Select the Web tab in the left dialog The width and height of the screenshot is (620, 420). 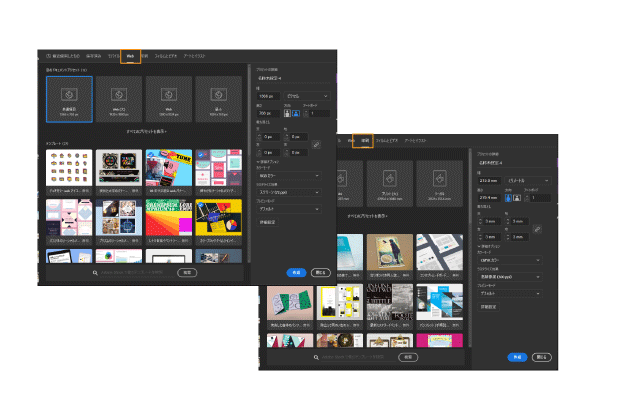130,57
